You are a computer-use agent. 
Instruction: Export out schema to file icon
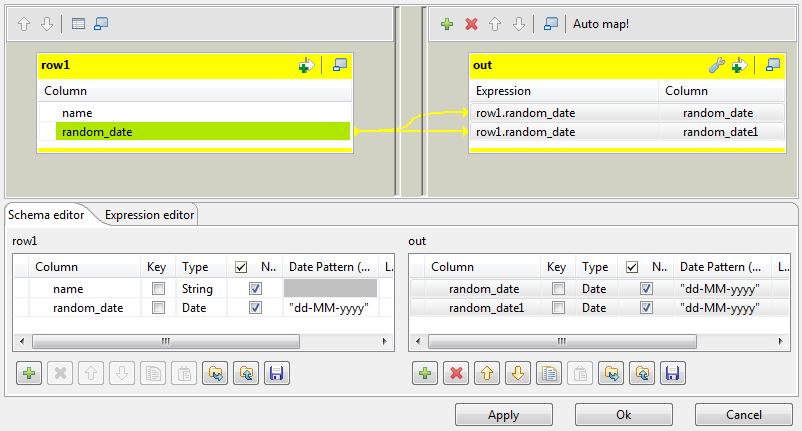coord(642,373)
